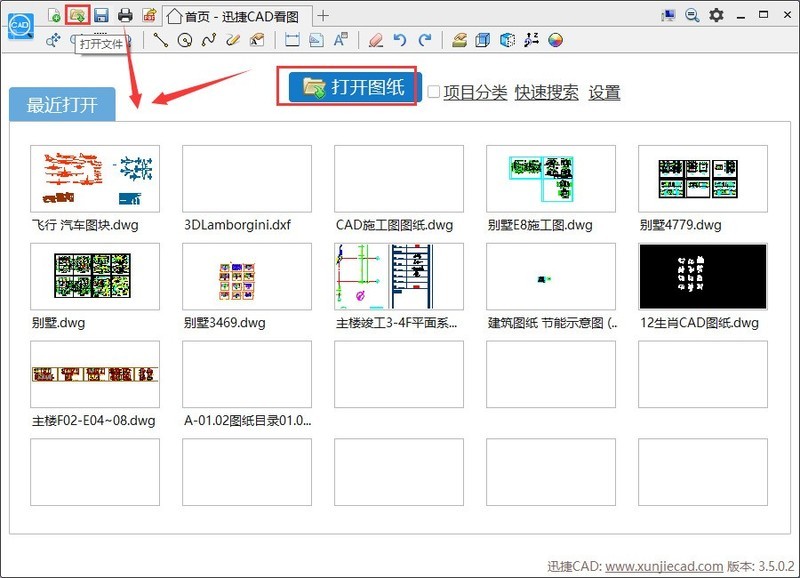Viewport: 800px width, 578px height.
Task: Open the www.xunjiecad.com website link
Action: pos(664,565)
